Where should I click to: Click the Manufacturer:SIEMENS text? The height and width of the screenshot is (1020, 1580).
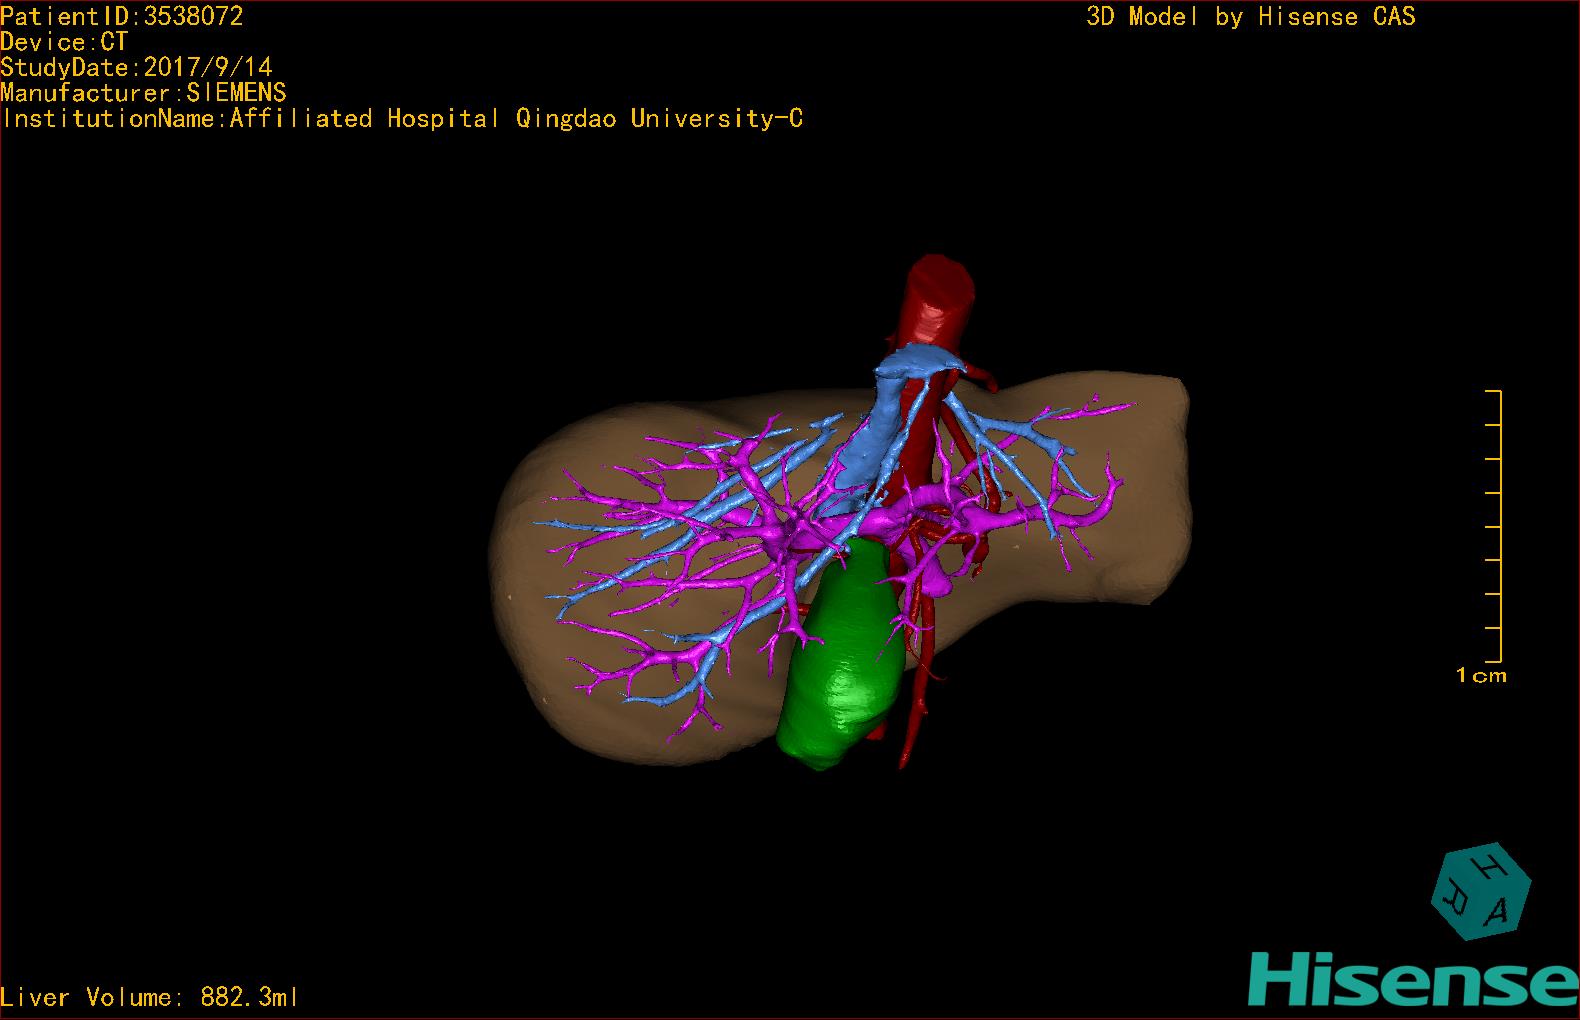[x=144, y=93]
